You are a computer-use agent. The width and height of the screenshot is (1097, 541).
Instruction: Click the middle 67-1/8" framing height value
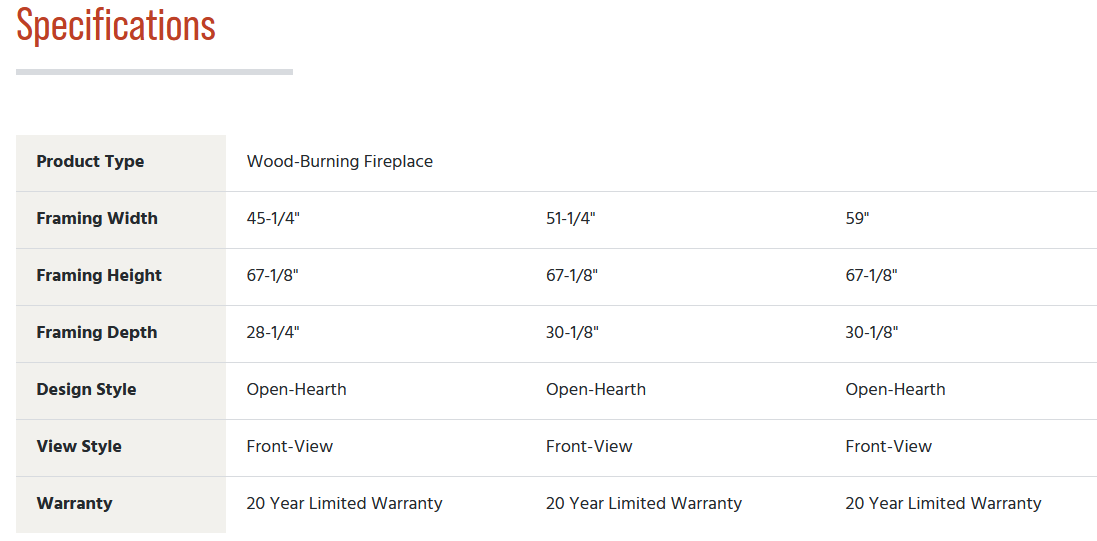pos(572,276)
